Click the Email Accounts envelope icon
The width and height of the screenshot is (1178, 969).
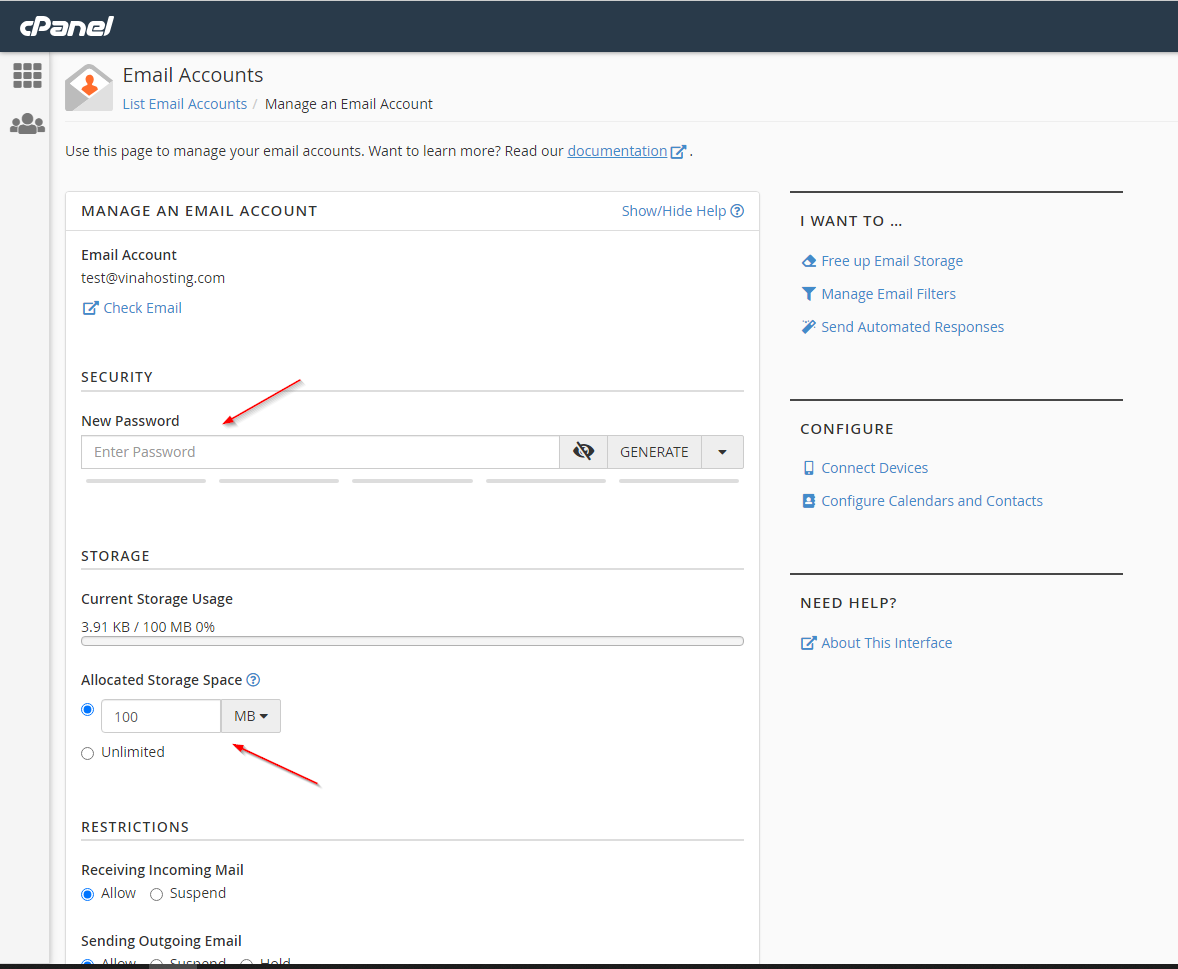click(x=89, y=88)
